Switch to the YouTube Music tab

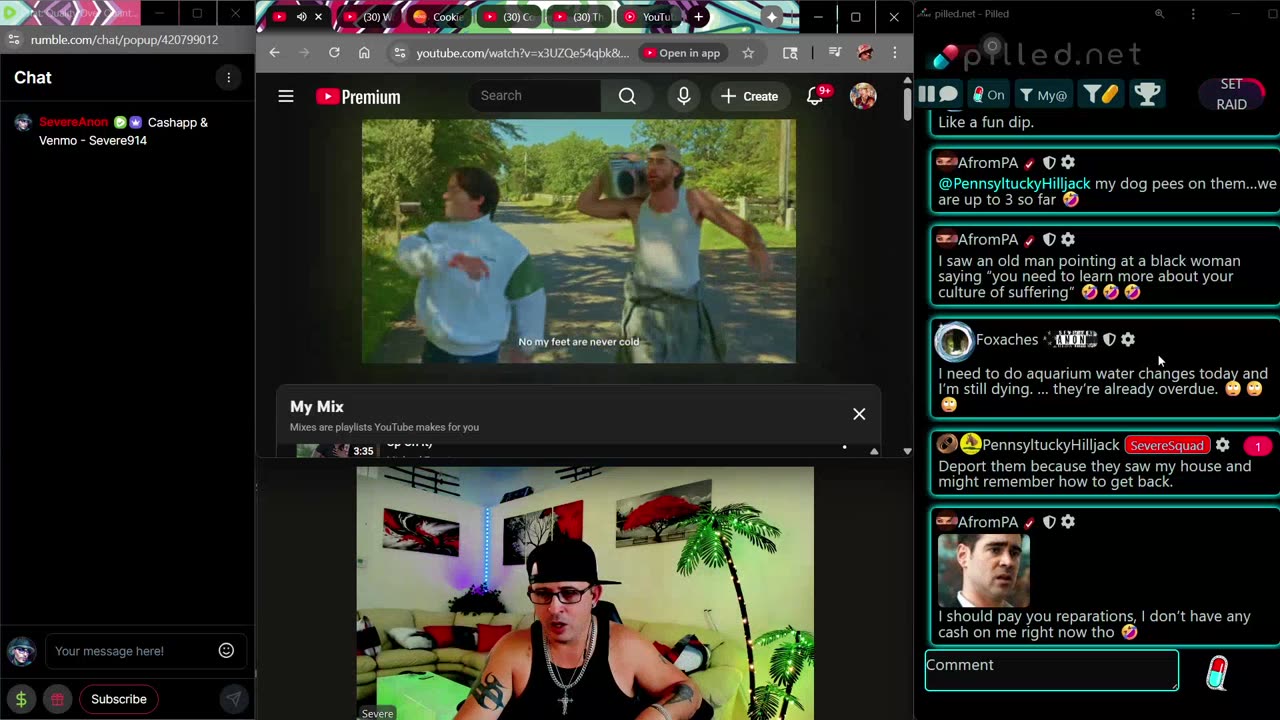pos(648,17)
